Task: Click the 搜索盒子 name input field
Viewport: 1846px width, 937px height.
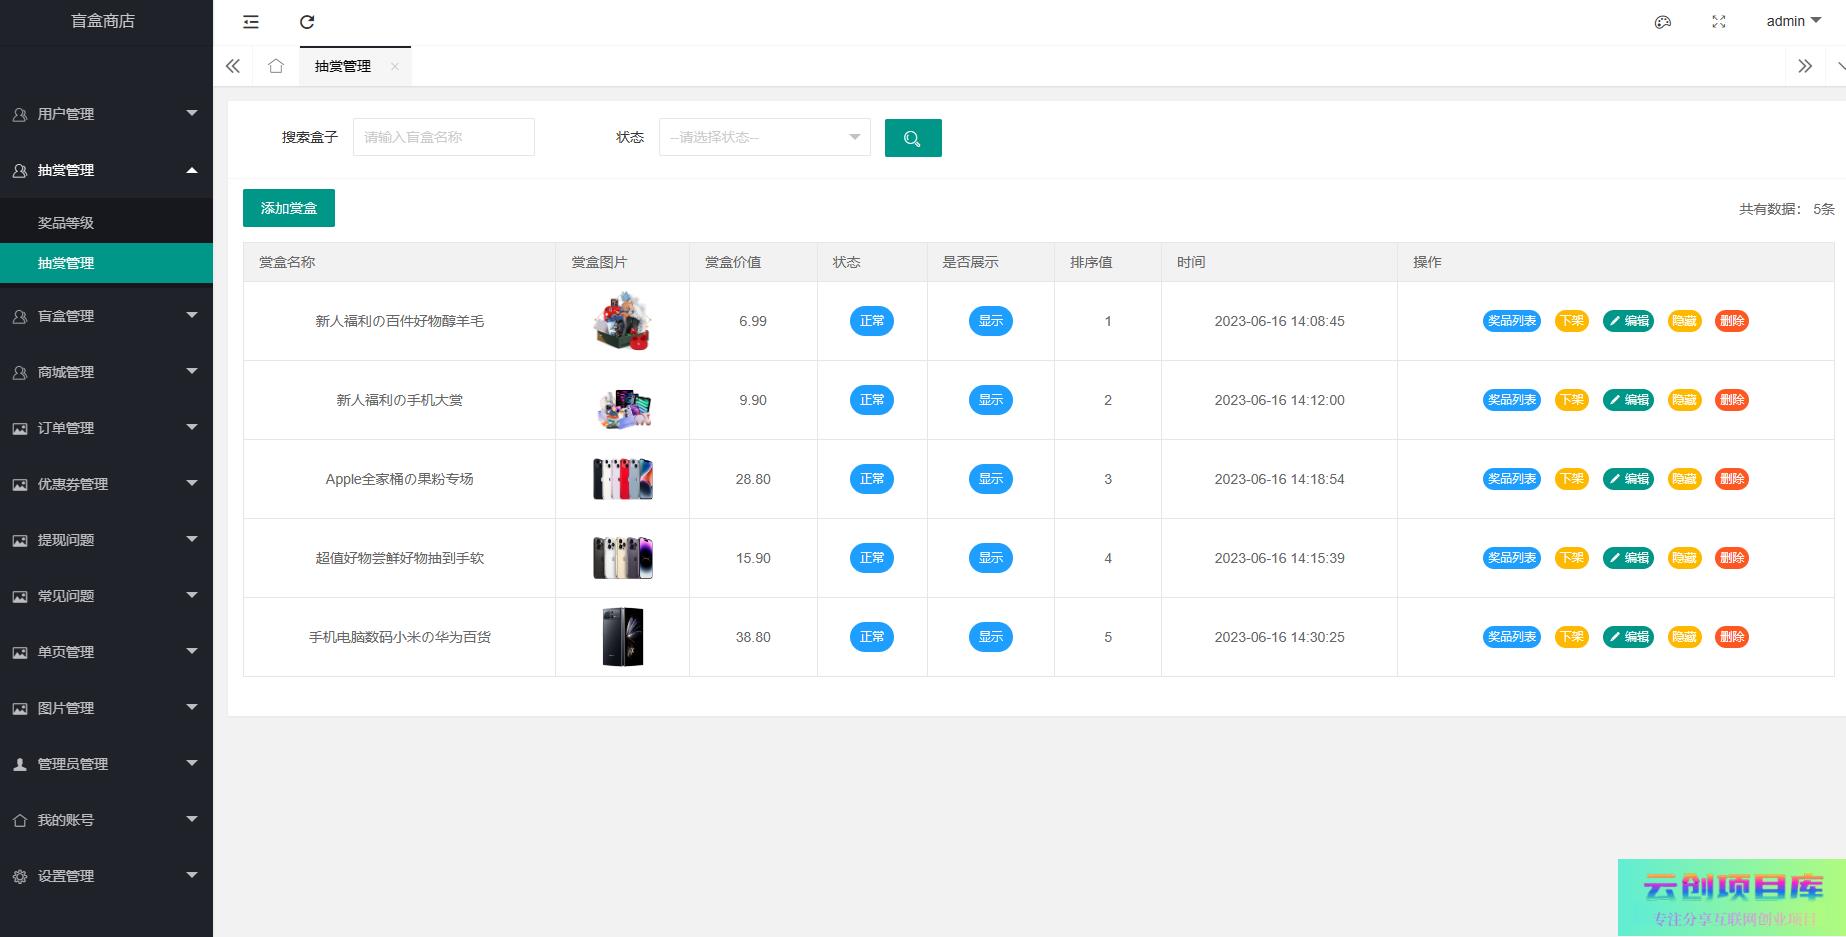Action: (443, 137)
